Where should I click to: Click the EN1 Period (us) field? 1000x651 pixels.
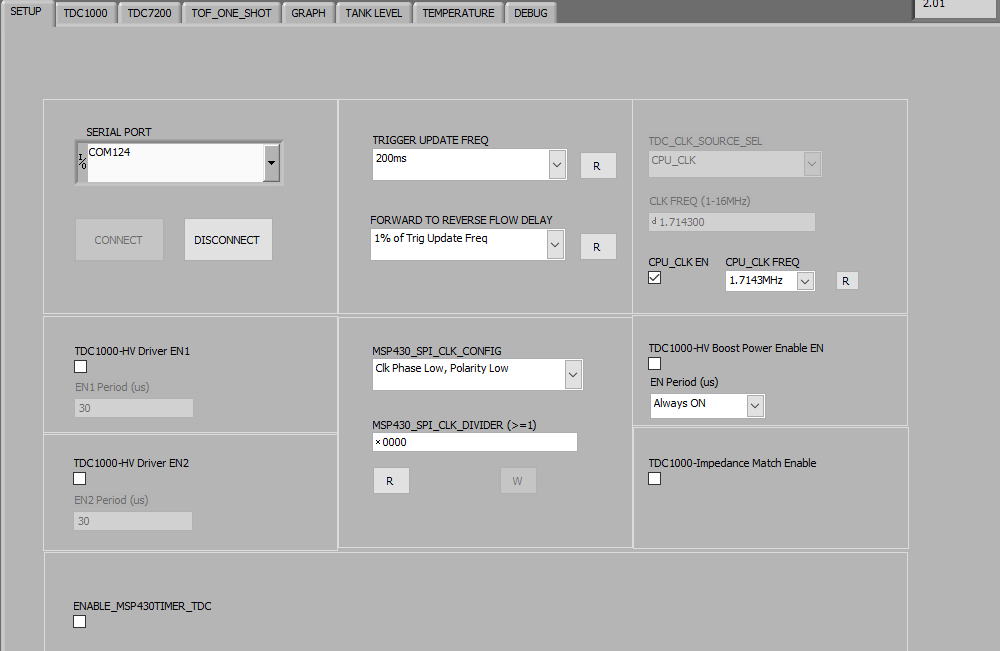(x=134, y=408)
